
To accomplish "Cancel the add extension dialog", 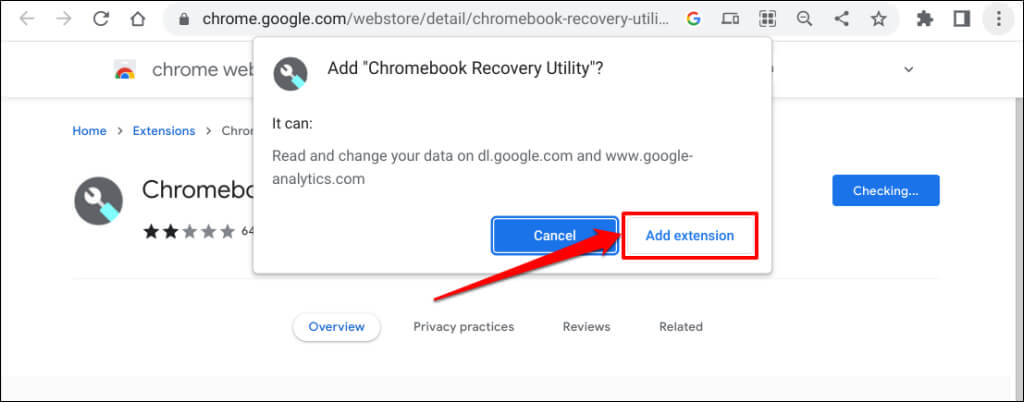I will 554,236.
